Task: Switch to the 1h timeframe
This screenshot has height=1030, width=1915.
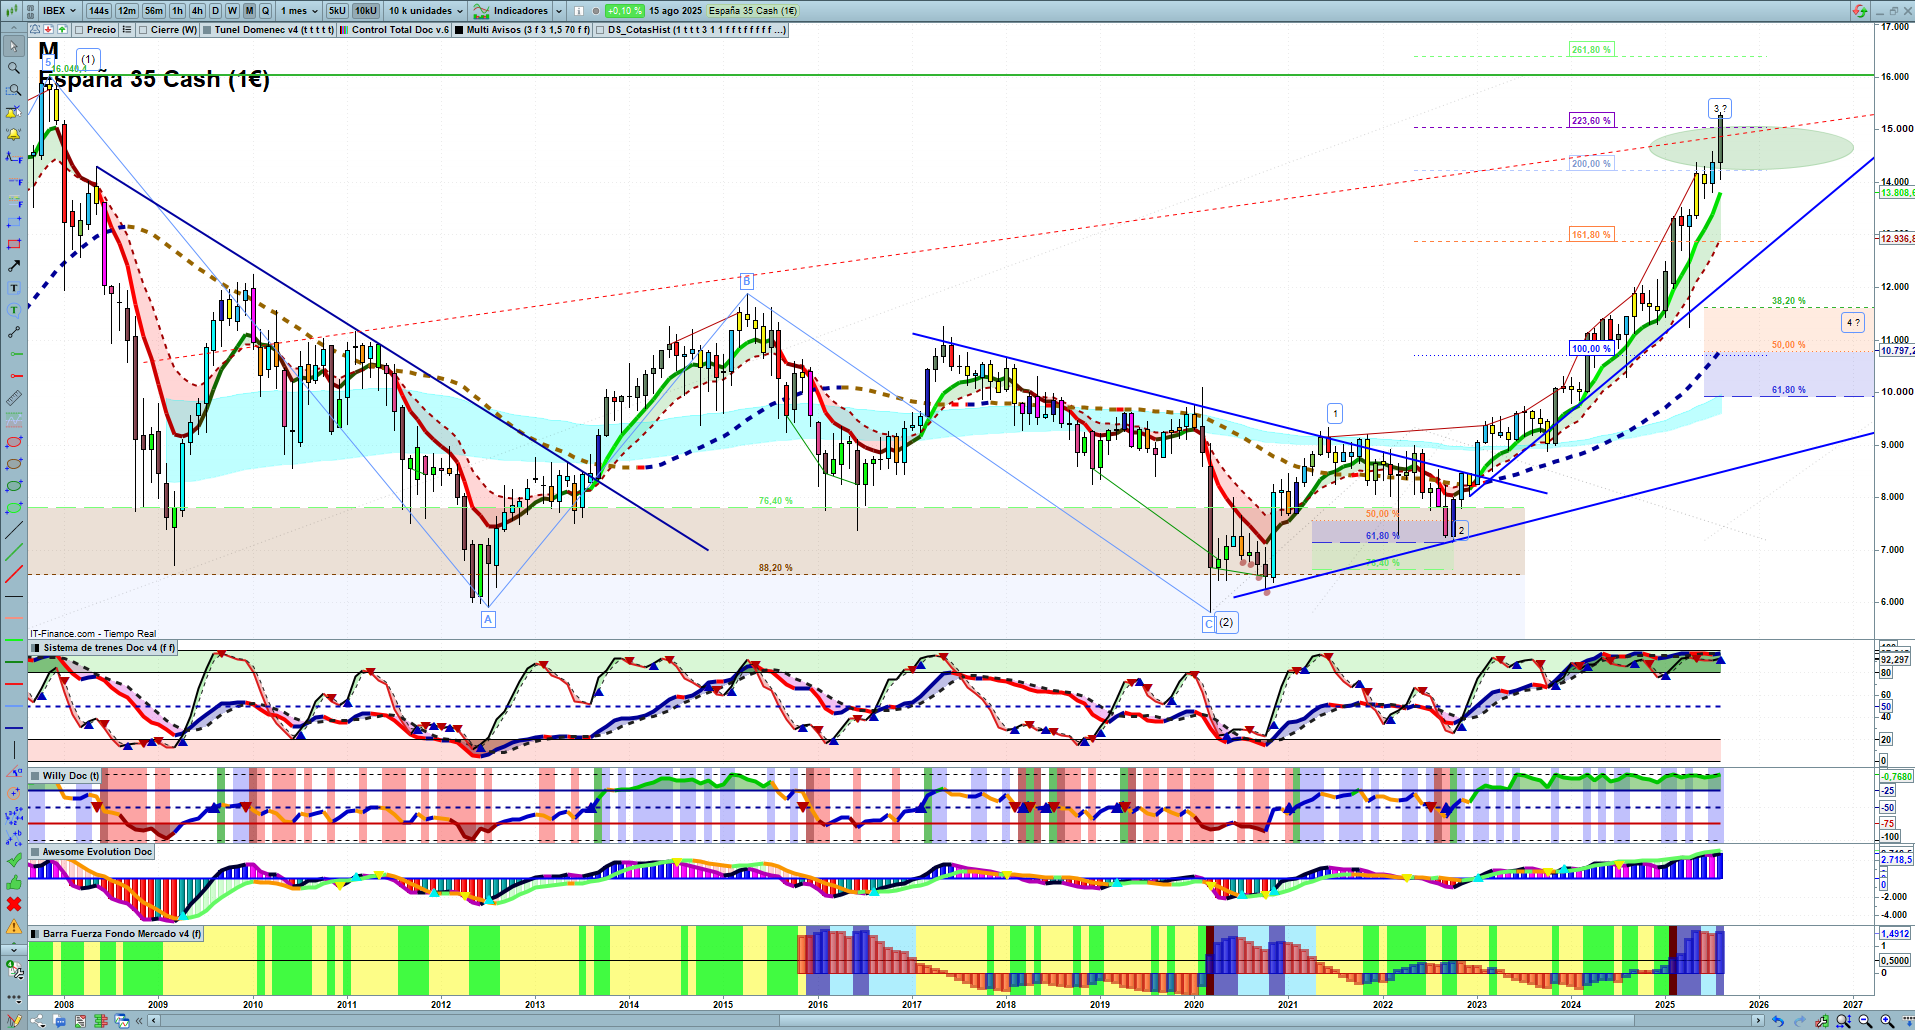Action: coord(178,11)
